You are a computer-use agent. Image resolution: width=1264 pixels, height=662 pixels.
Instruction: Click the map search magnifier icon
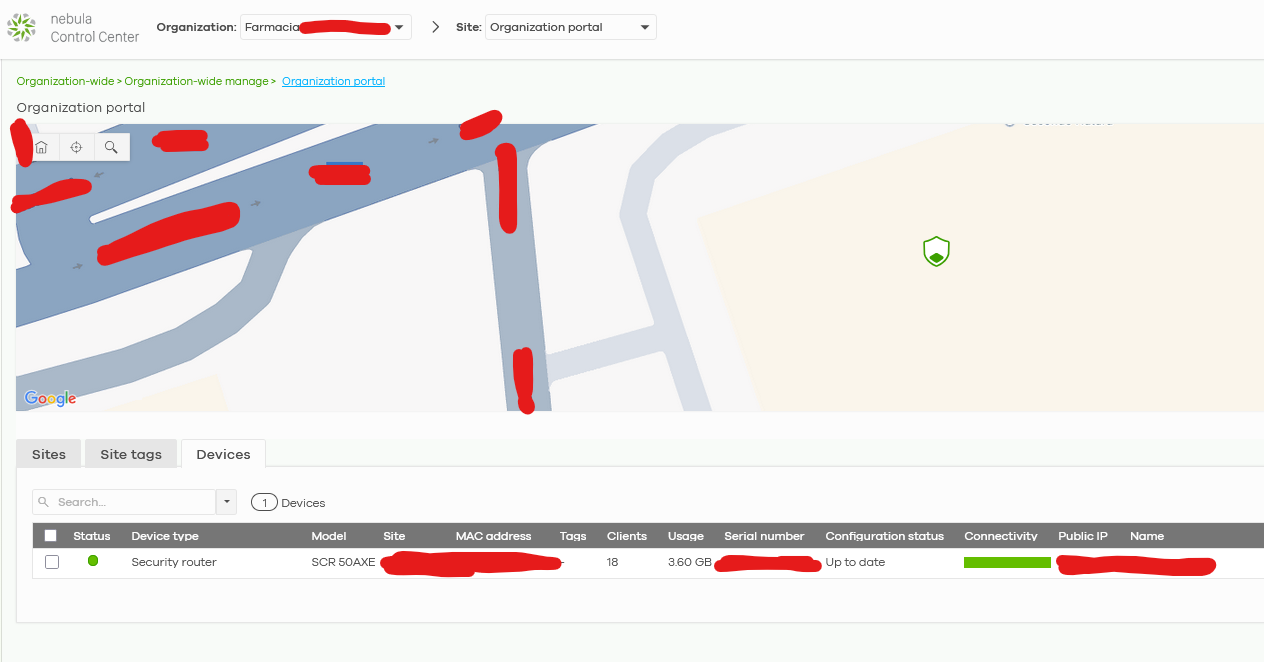[x=111, y=147]
